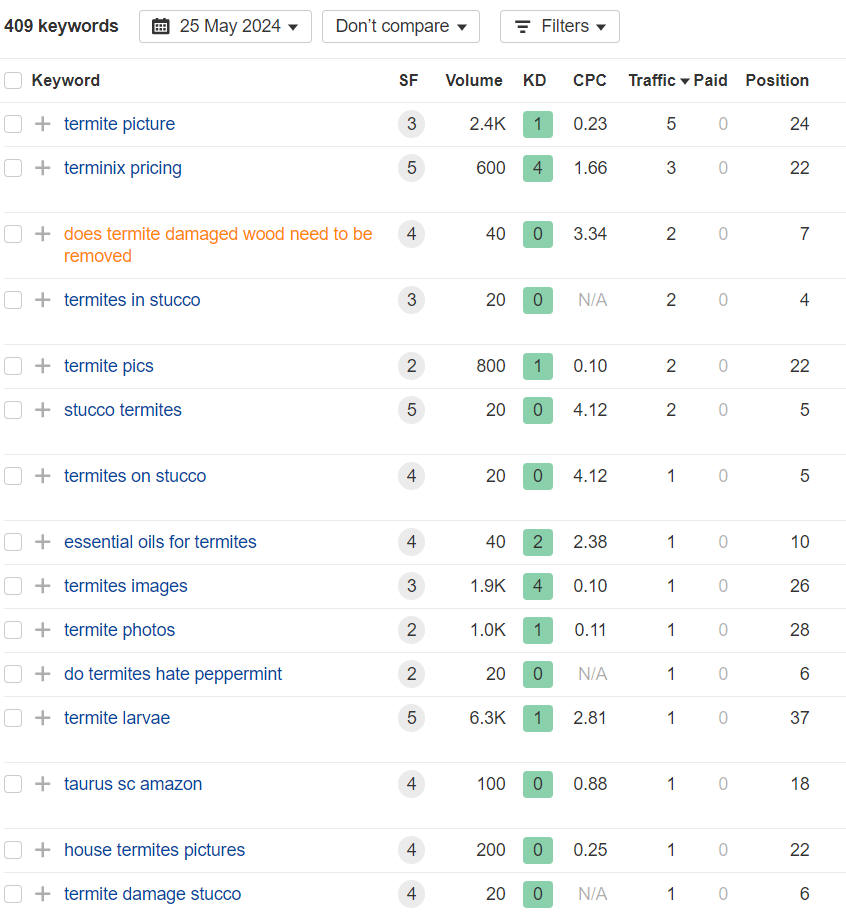
Task: Click the calendar icon in the date button
Action: [x=161, y=27]
